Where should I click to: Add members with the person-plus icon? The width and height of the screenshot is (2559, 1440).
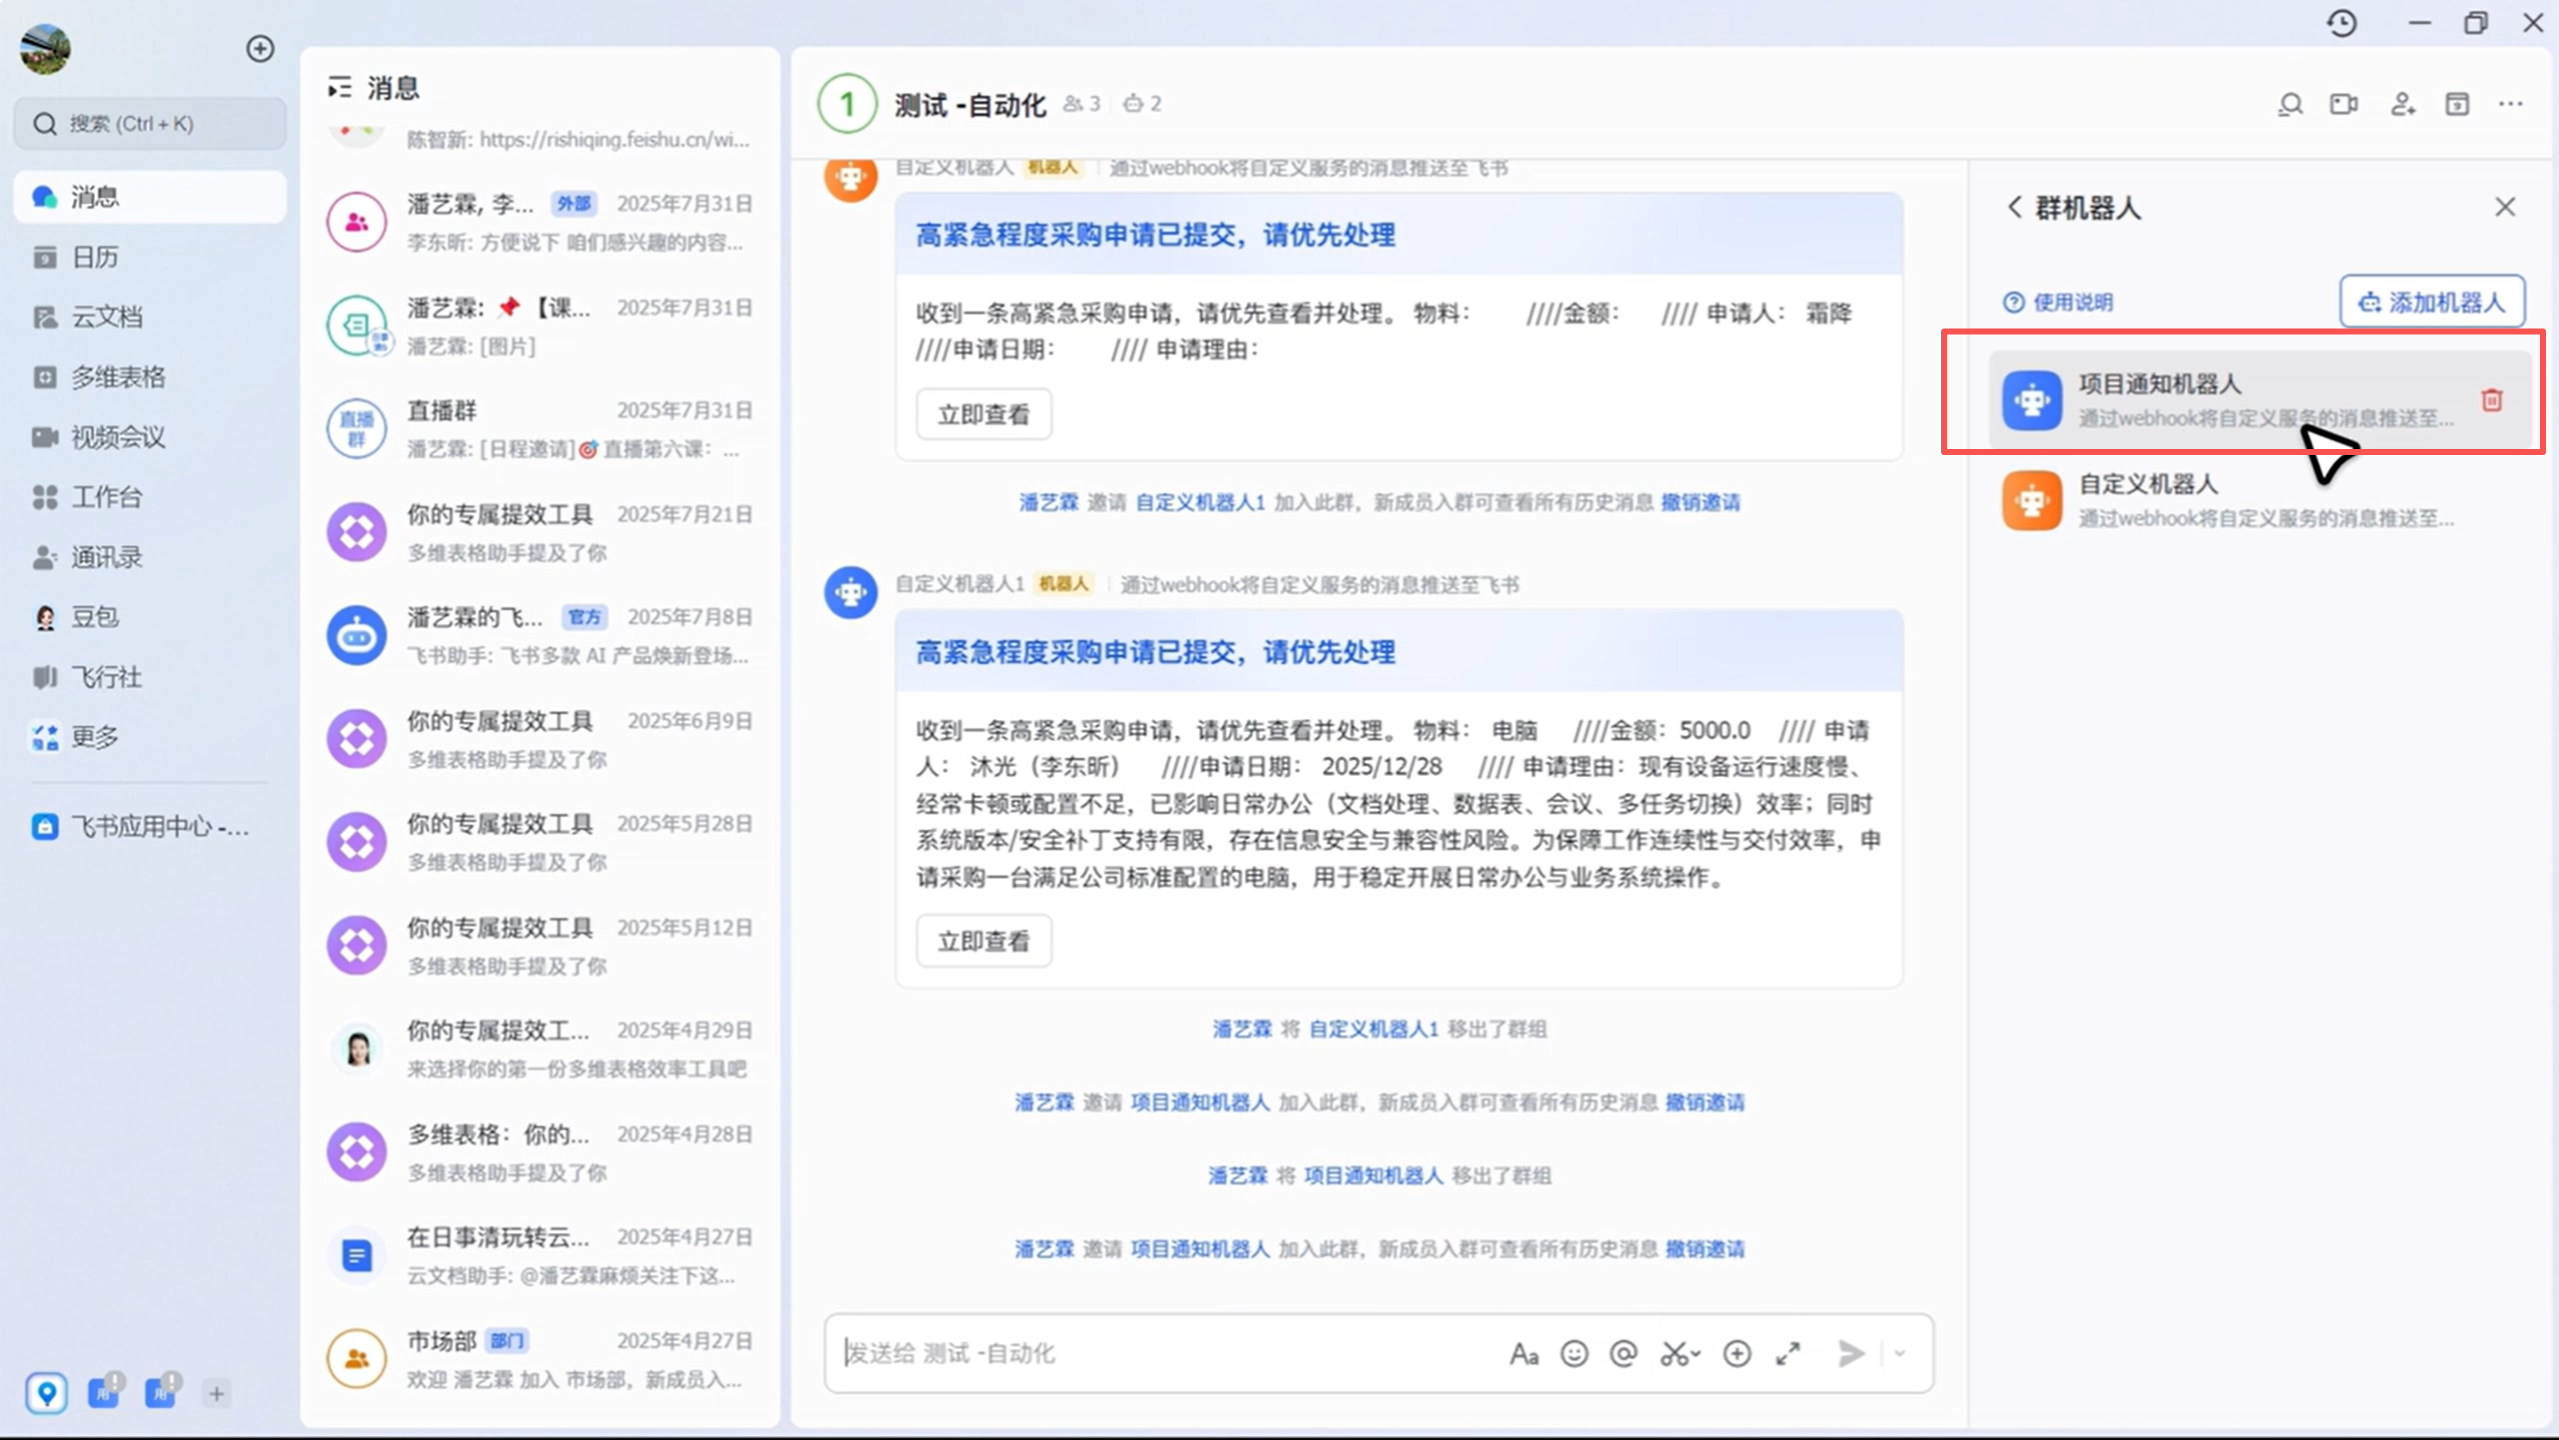coord(2402,104)
